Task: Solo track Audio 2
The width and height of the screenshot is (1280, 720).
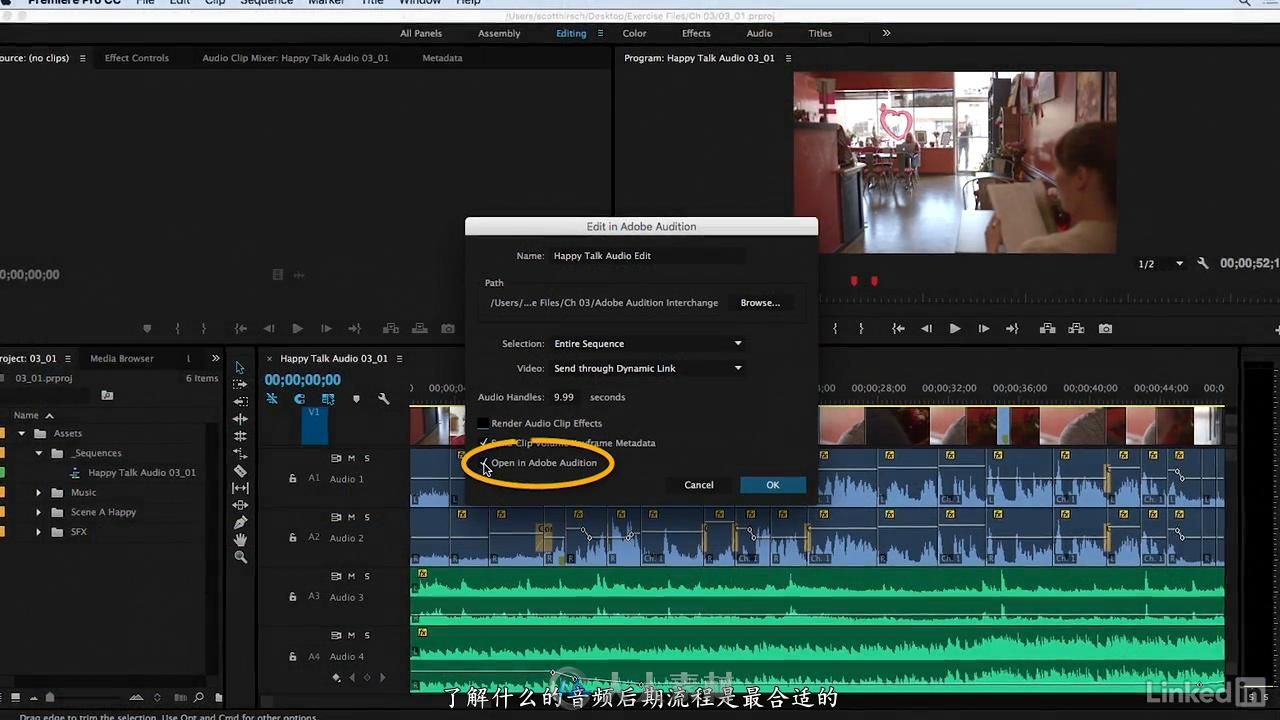Action: point(367,517)
